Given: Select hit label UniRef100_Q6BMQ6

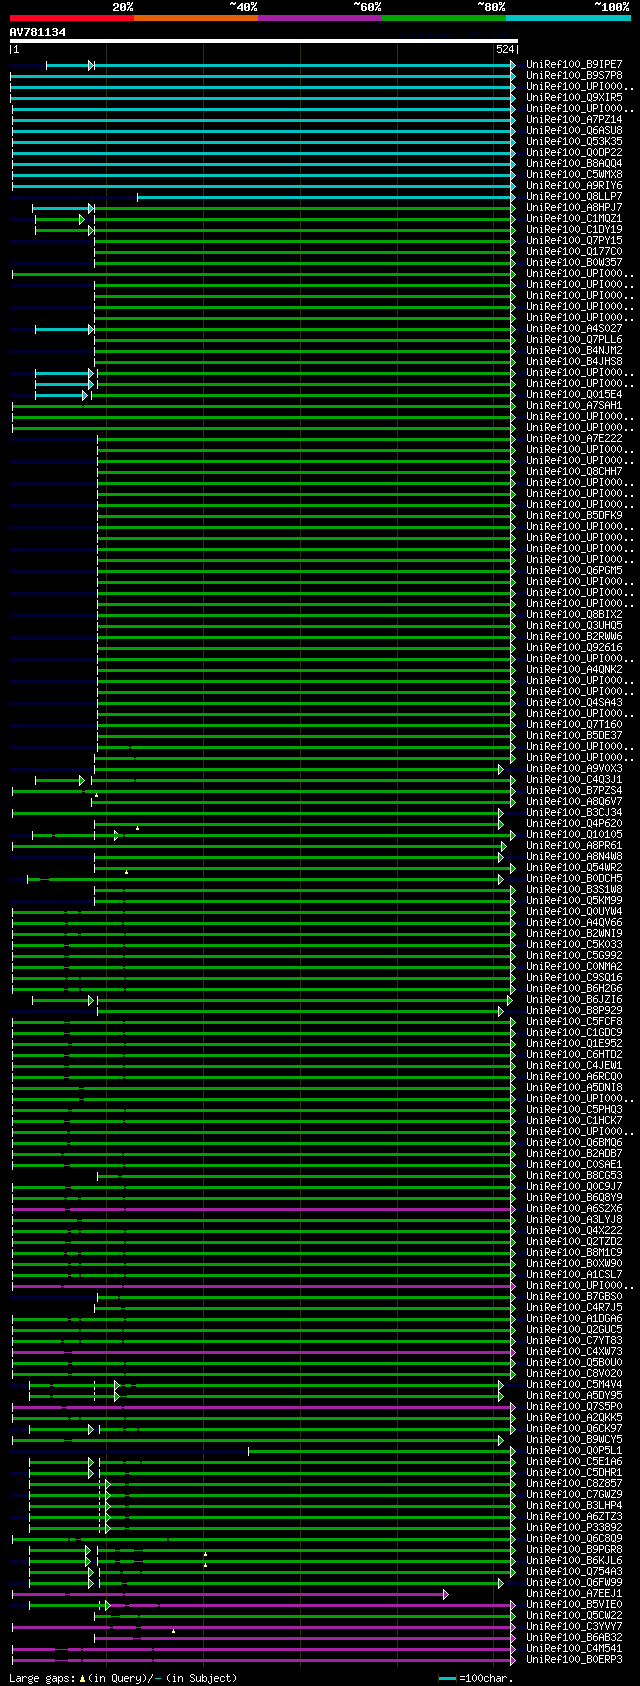Looking at the screenshot, I should click(x=574, y=1143).
